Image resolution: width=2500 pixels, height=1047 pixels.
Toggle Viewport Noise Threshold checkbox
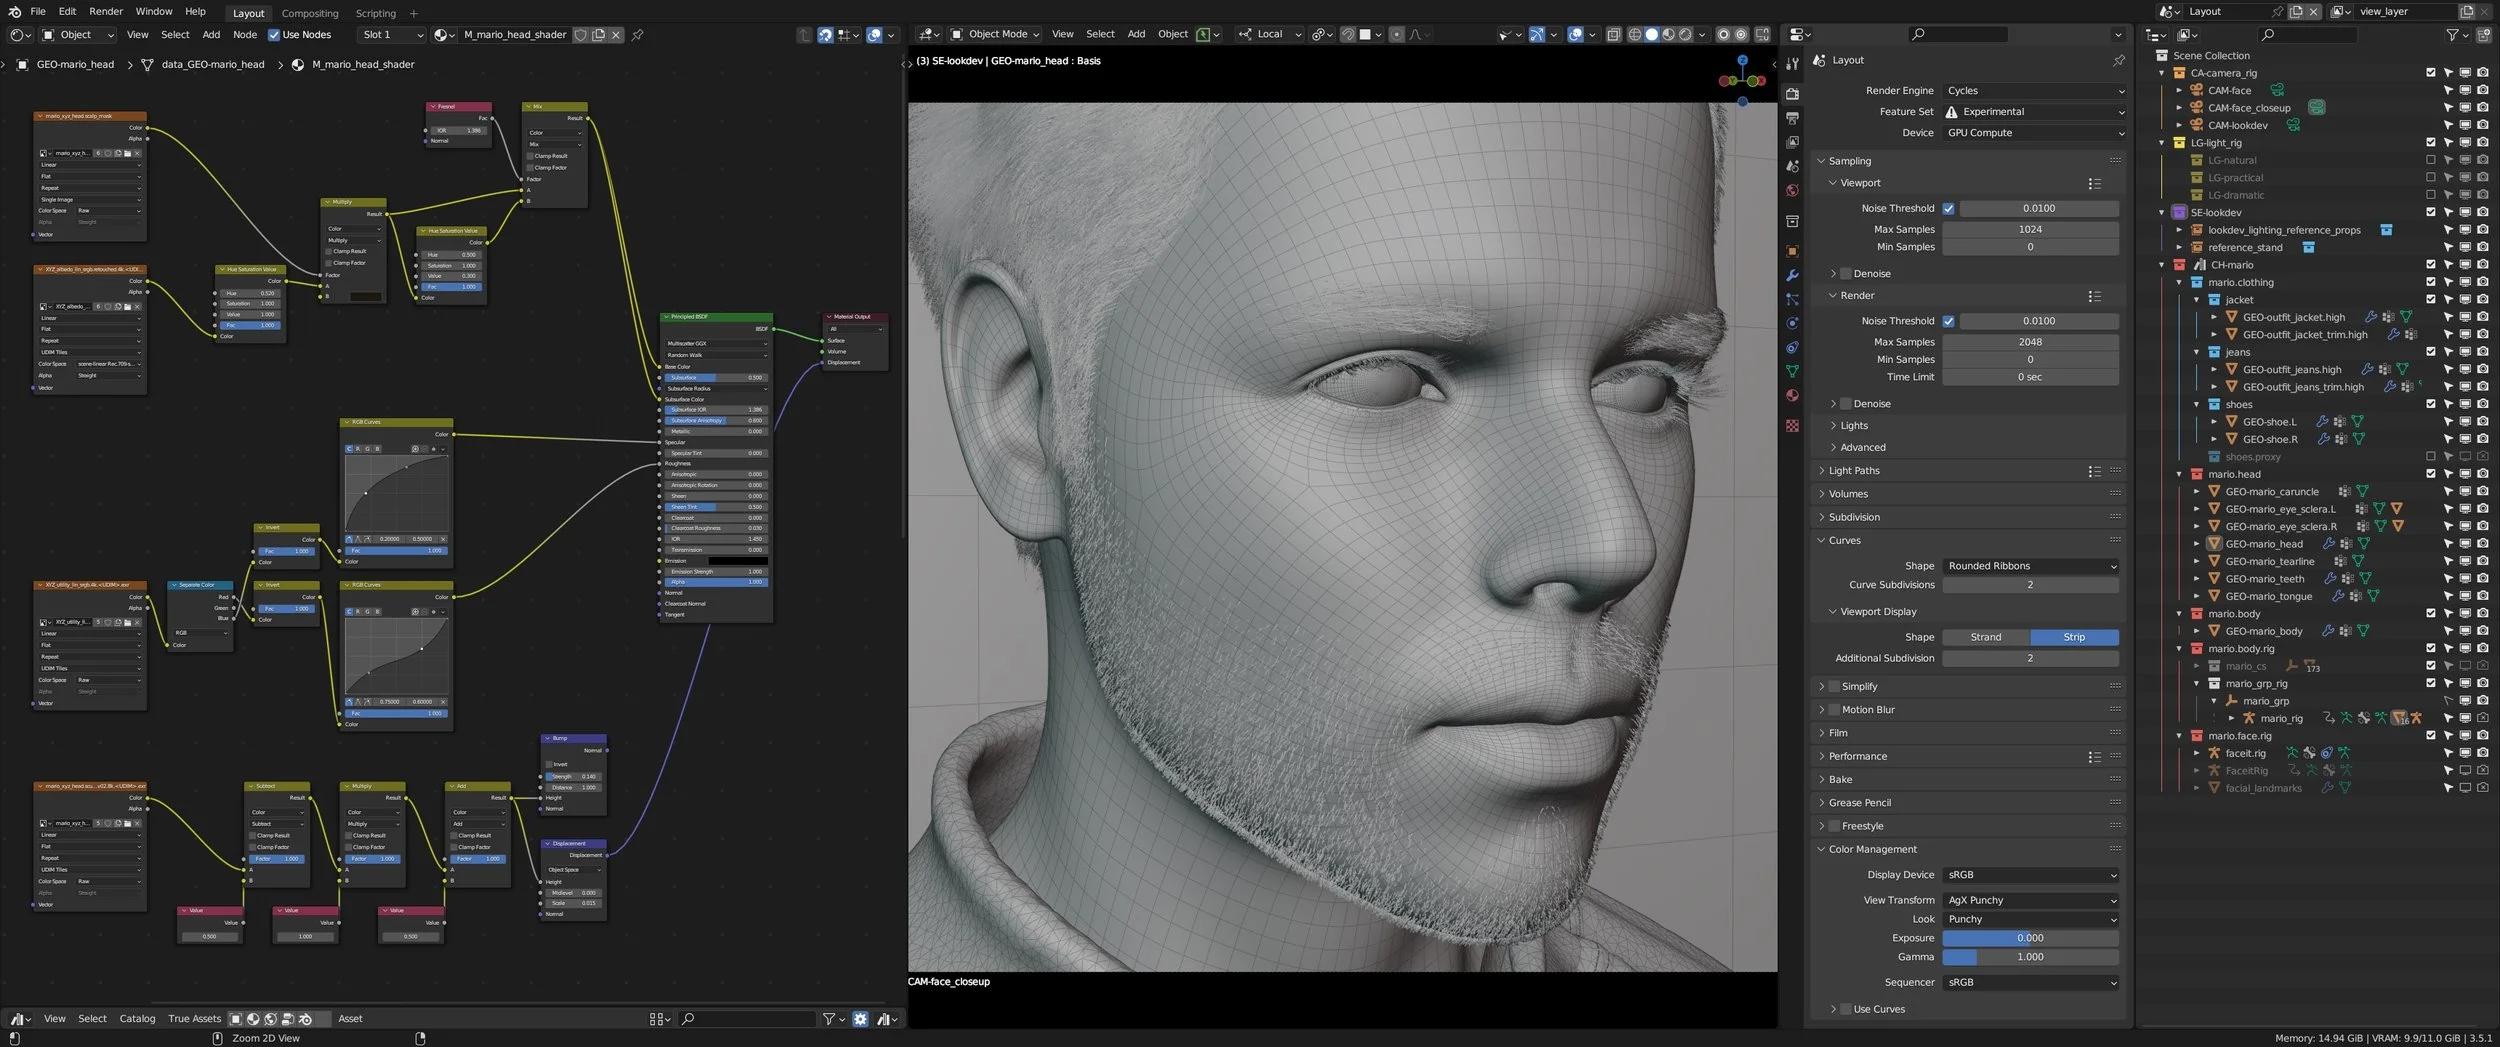click(1948, 208)
